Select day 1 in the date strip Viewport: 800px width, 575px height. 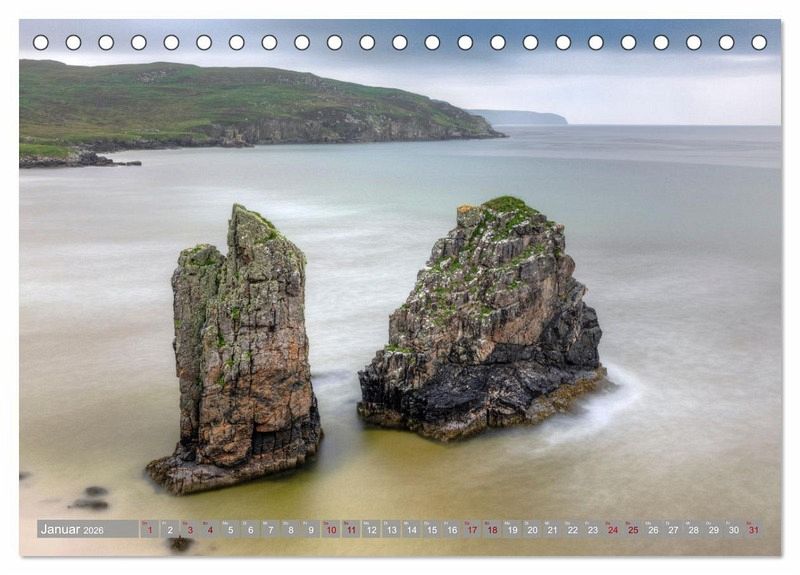(x=149, y=529)
